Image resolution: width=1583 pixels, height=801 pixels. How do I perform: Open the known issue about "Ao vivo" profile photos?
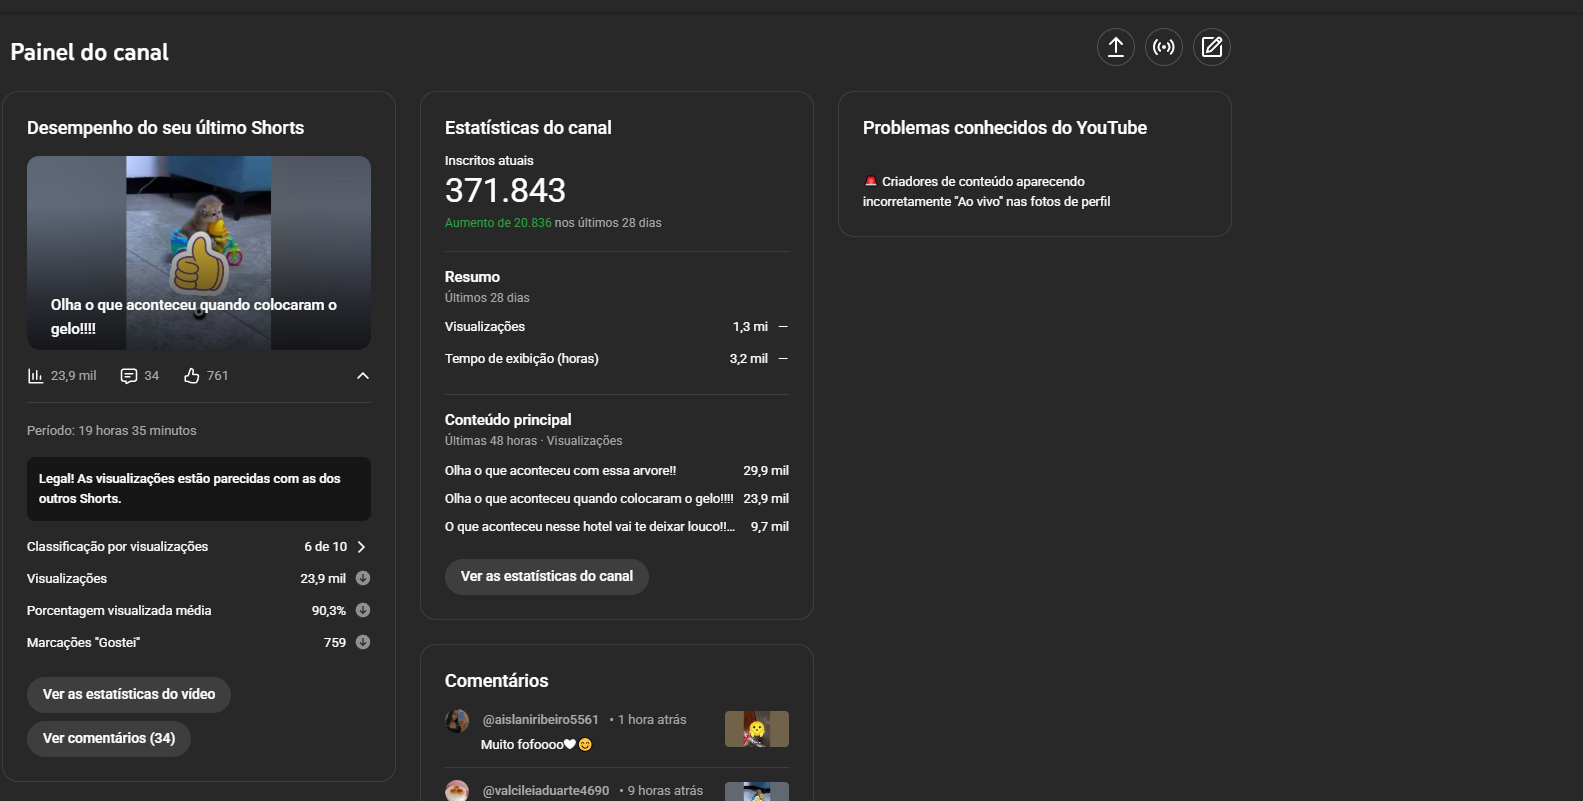pyautogui.click(x=986, y=191)
